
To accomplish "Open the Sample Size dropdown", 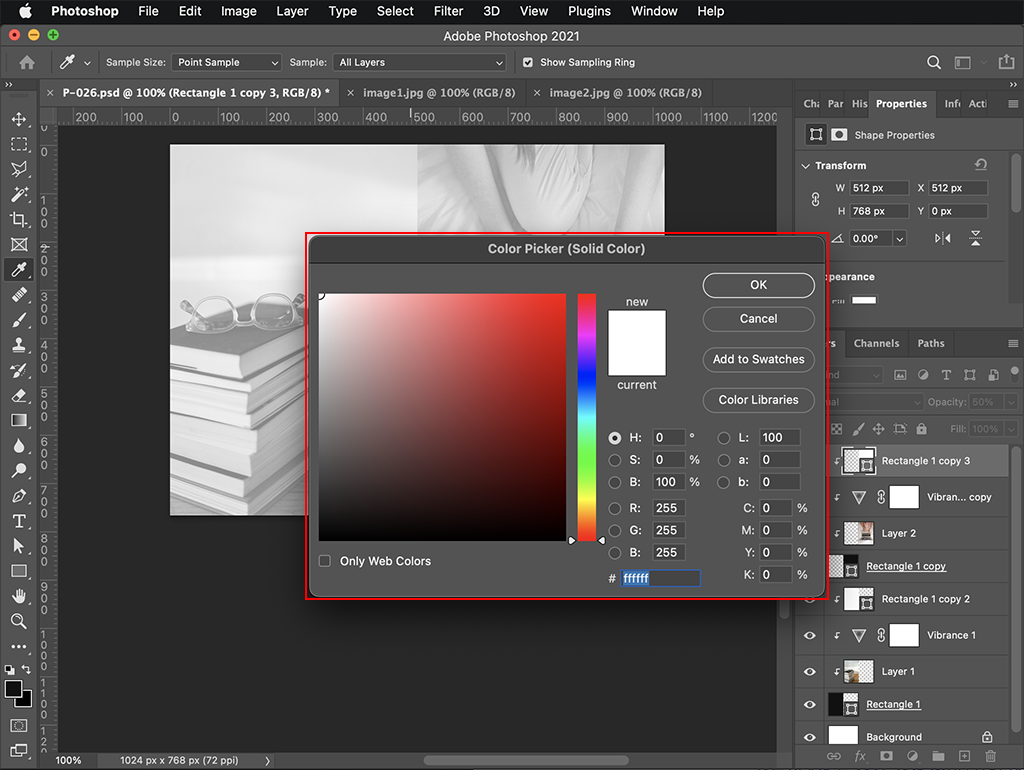I will point(227,62).
